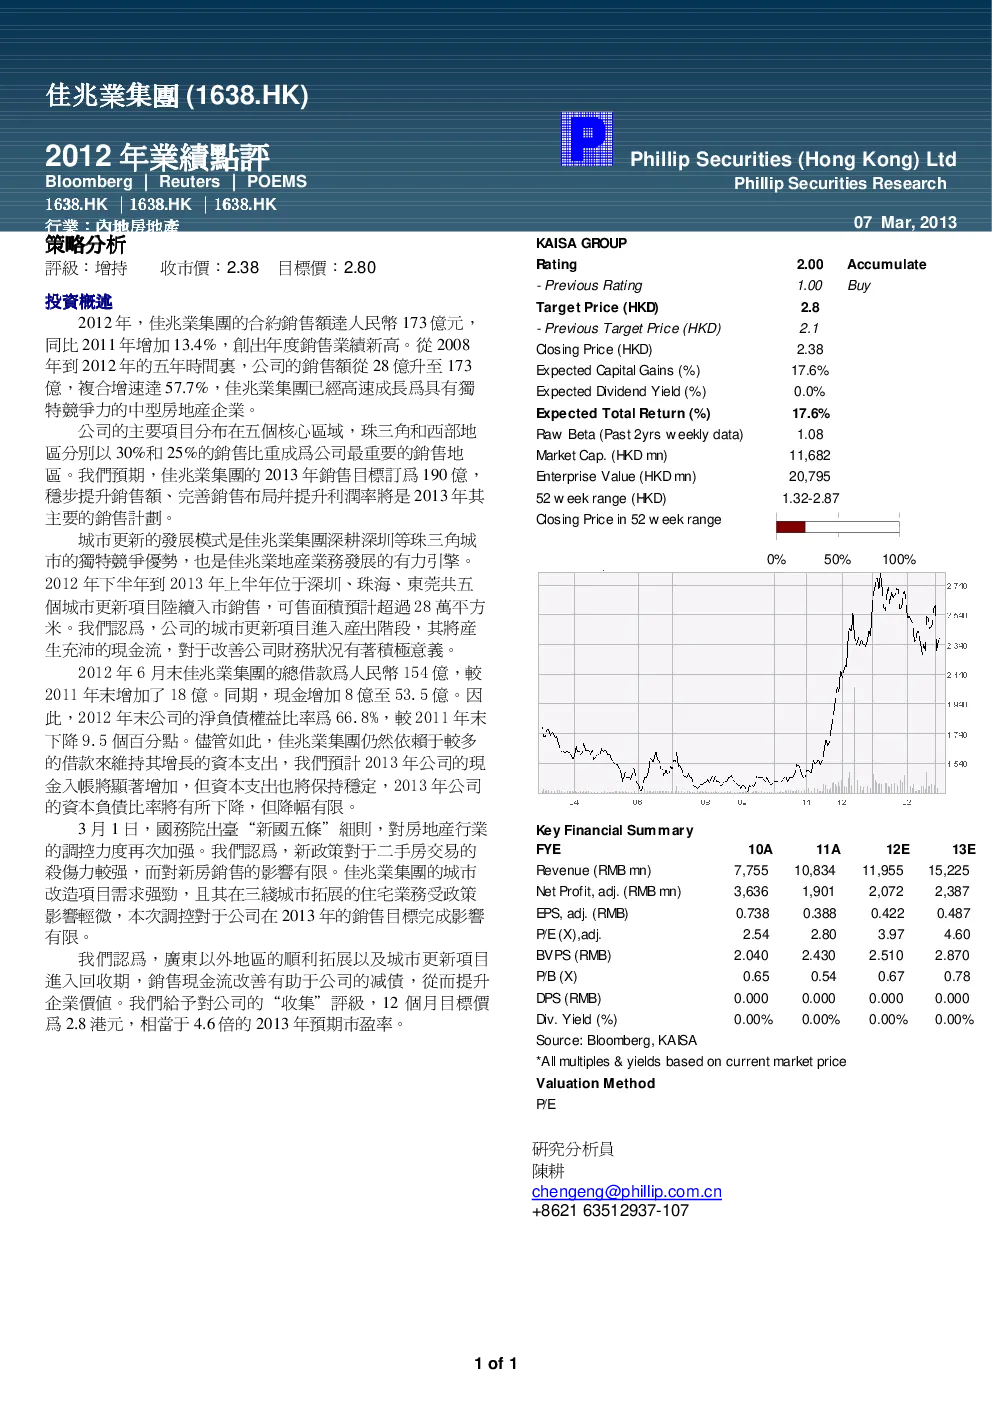Select the analyst name 陳耕
This screenshot has height=1403, width=992.
(548, 1171)
